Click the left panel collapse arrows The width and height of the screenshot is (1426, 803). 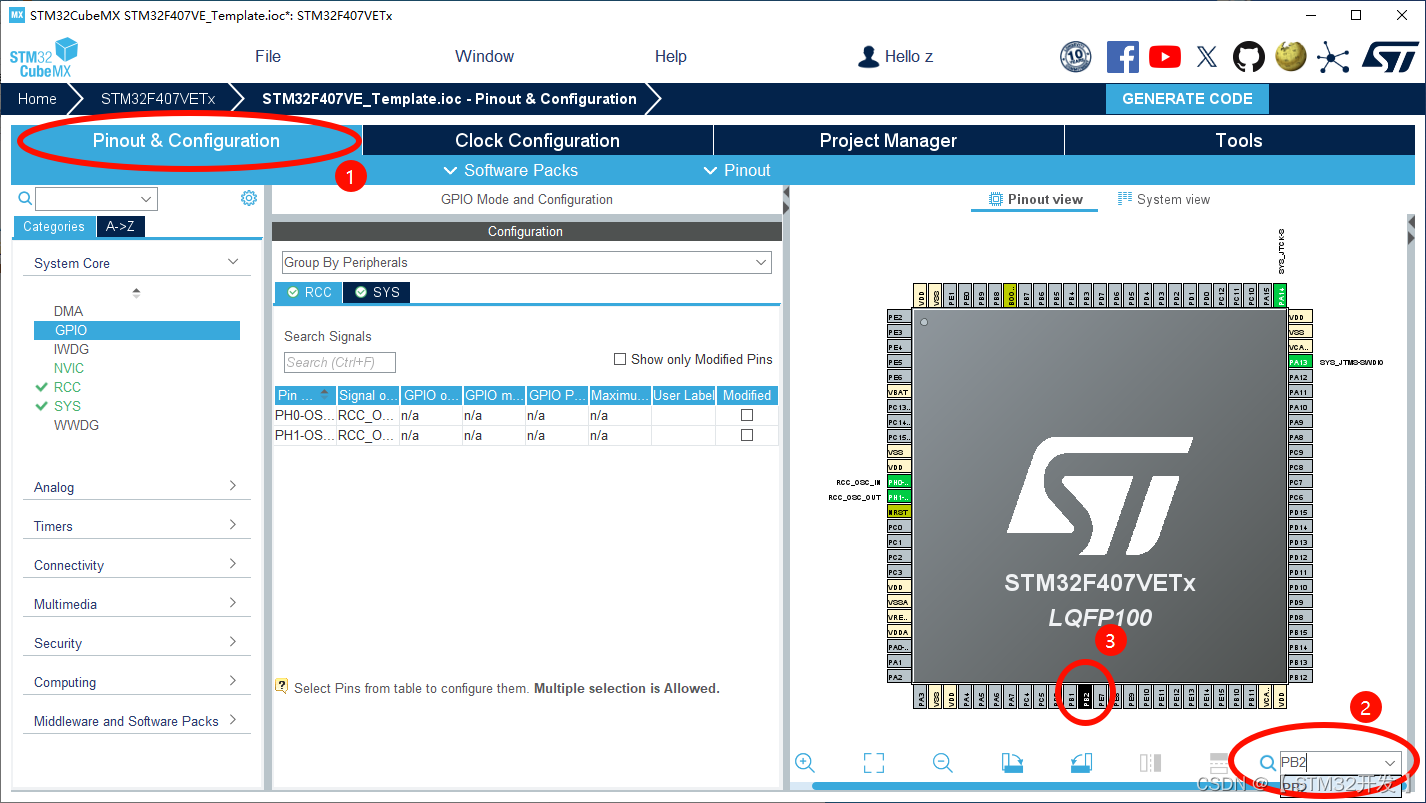pos(786,200)
